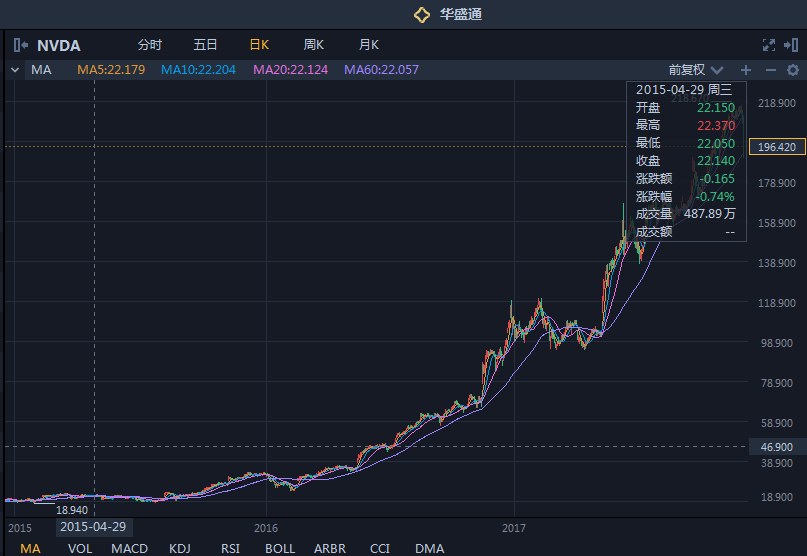Click the 118.900 price axis label
The width and height of the screenshot is (807, 556).
pos(777,303)
